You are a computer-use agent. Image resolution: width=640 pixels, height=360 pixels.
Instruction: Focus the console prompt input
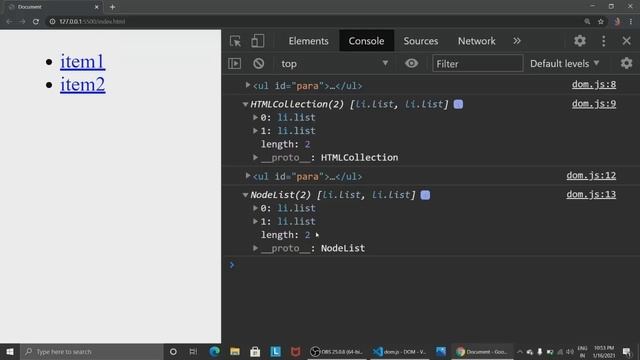click(433, 265)
